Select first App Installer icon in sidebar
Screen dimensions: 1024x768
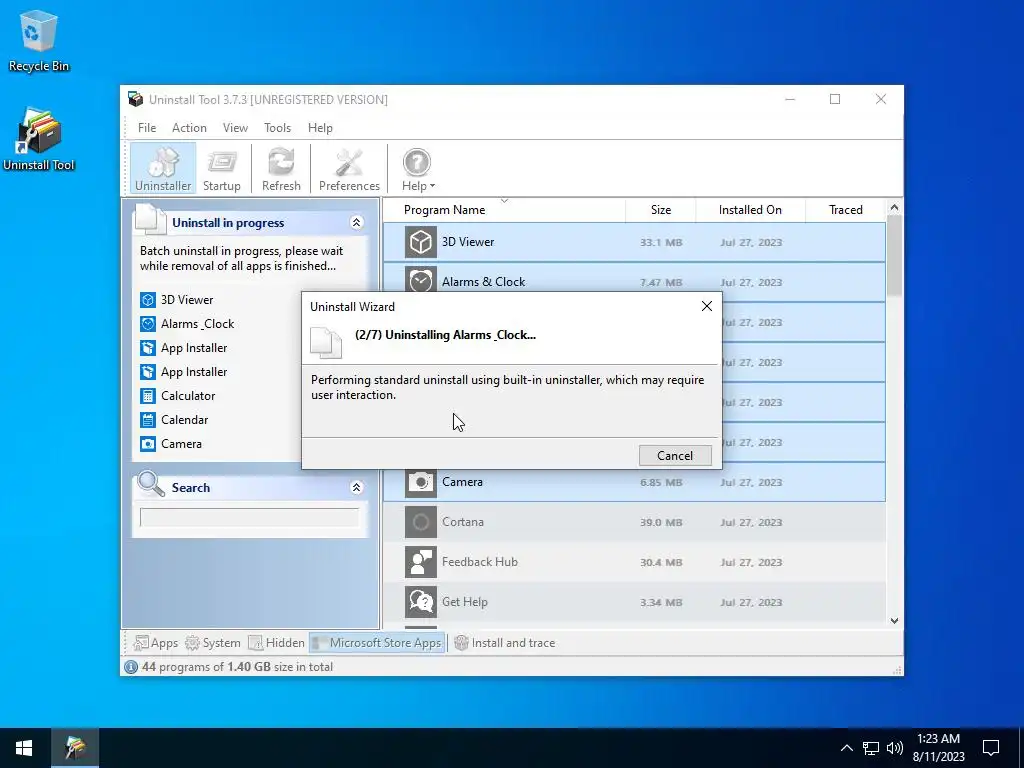pyautogui.click(x=148, y=348)
